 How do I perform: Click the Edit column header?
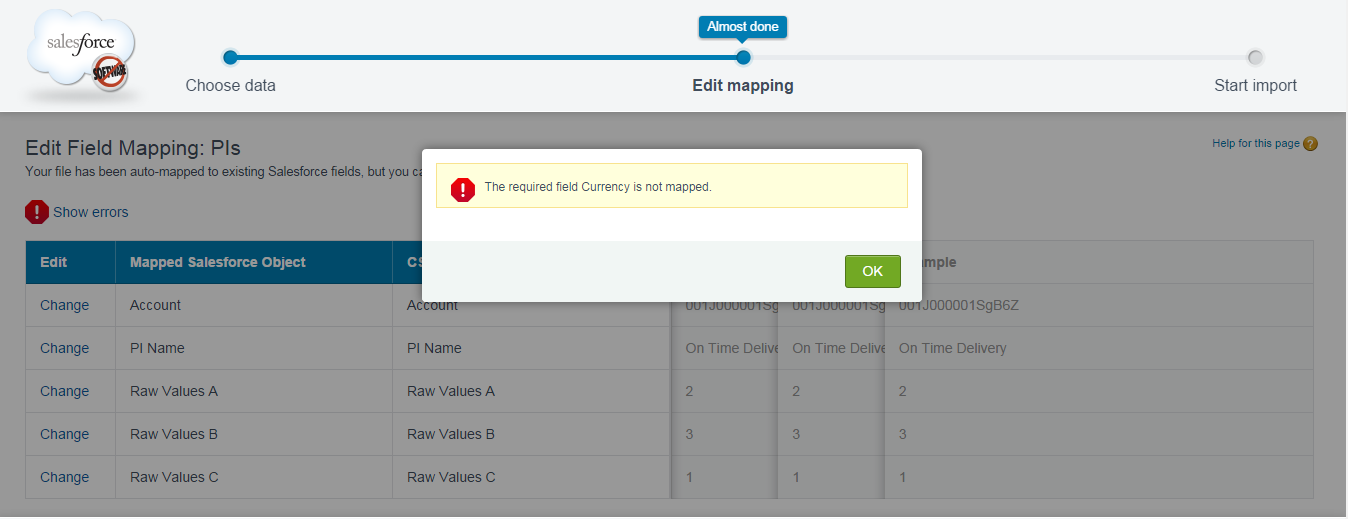point(54,262)
